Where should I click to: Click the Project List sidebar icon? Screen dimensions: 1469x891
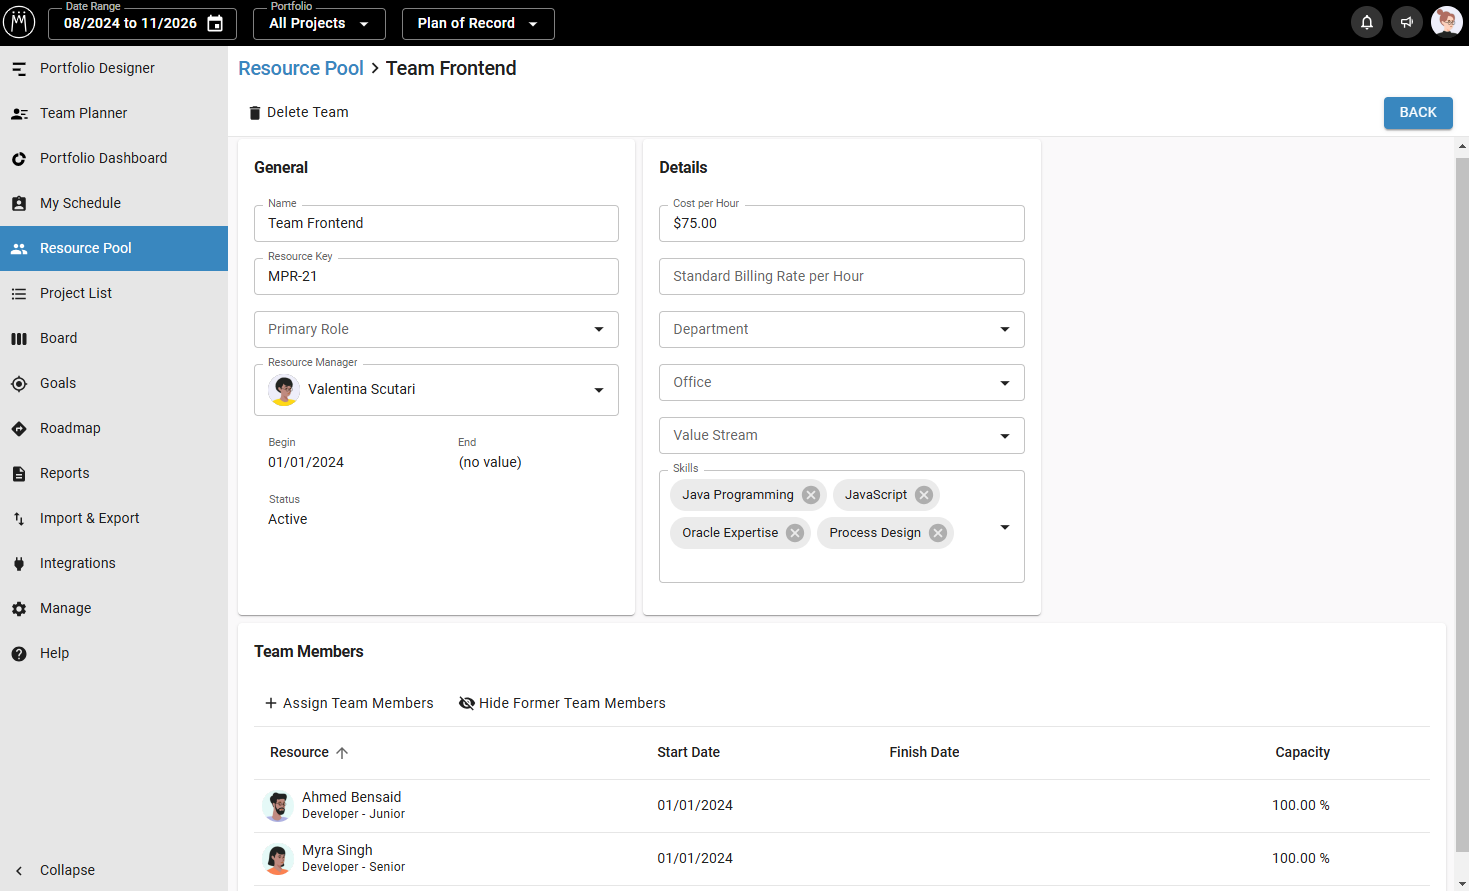coord(19,293)
